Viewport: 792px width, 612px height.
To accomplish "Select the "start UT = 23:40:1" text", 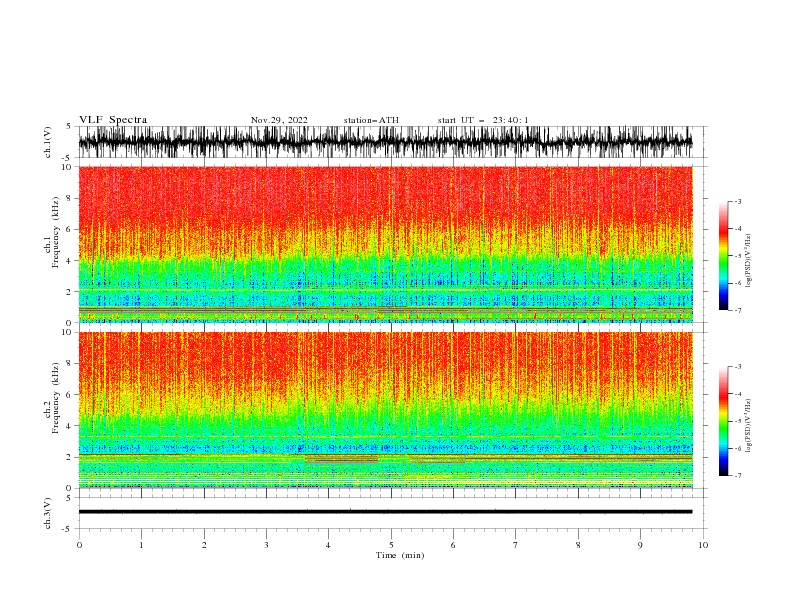I will [483, 120].
